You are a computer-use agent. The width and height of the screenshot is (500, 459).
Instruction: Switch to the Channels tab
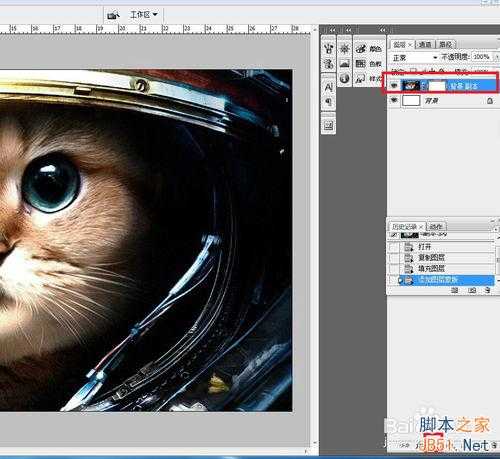point(425,44)
